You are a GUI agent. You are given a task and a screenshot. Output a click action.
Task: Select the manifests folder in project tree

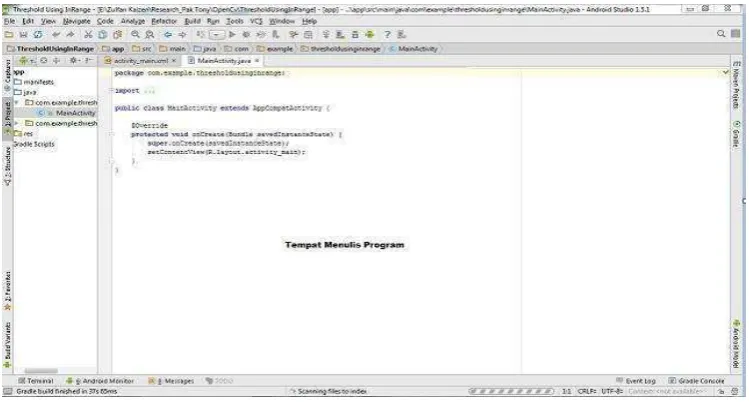34,82
